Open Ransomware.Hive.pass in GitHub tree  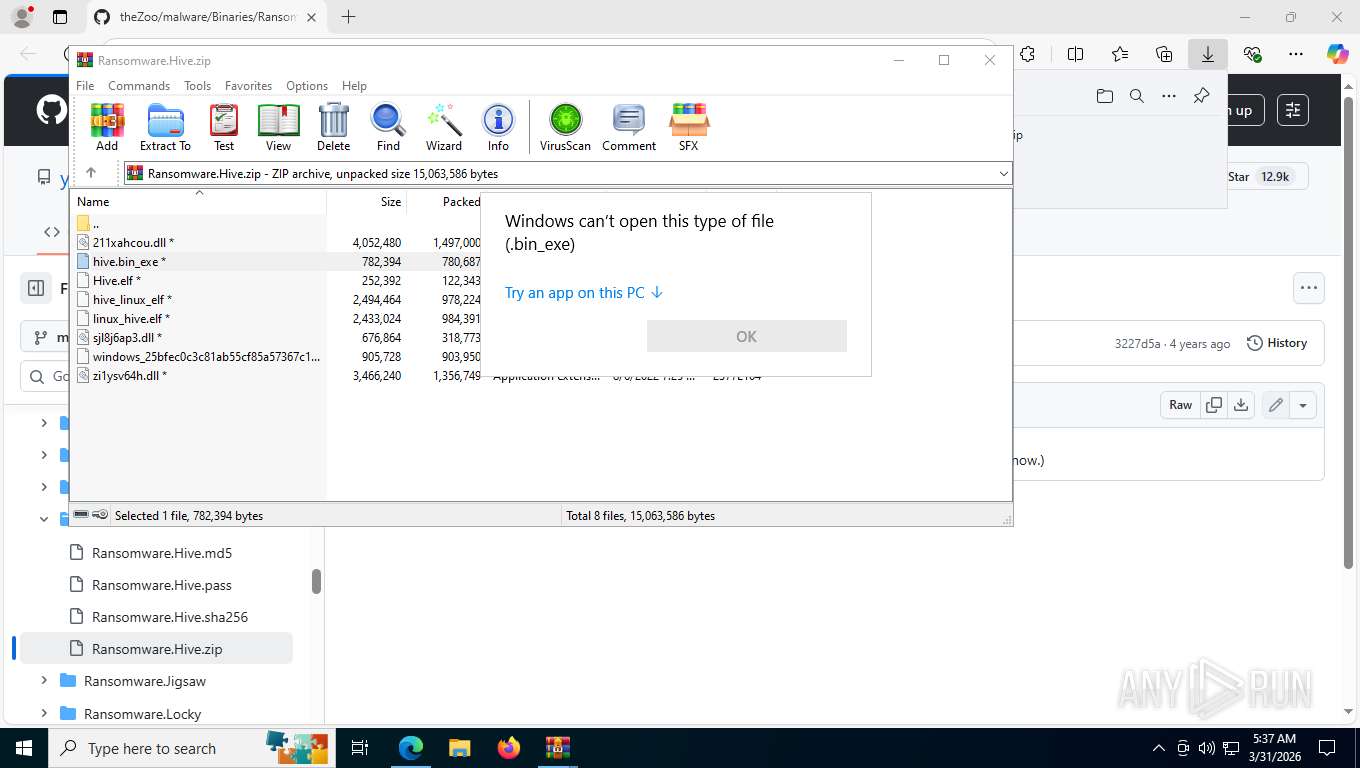click(x=162, y=585)
